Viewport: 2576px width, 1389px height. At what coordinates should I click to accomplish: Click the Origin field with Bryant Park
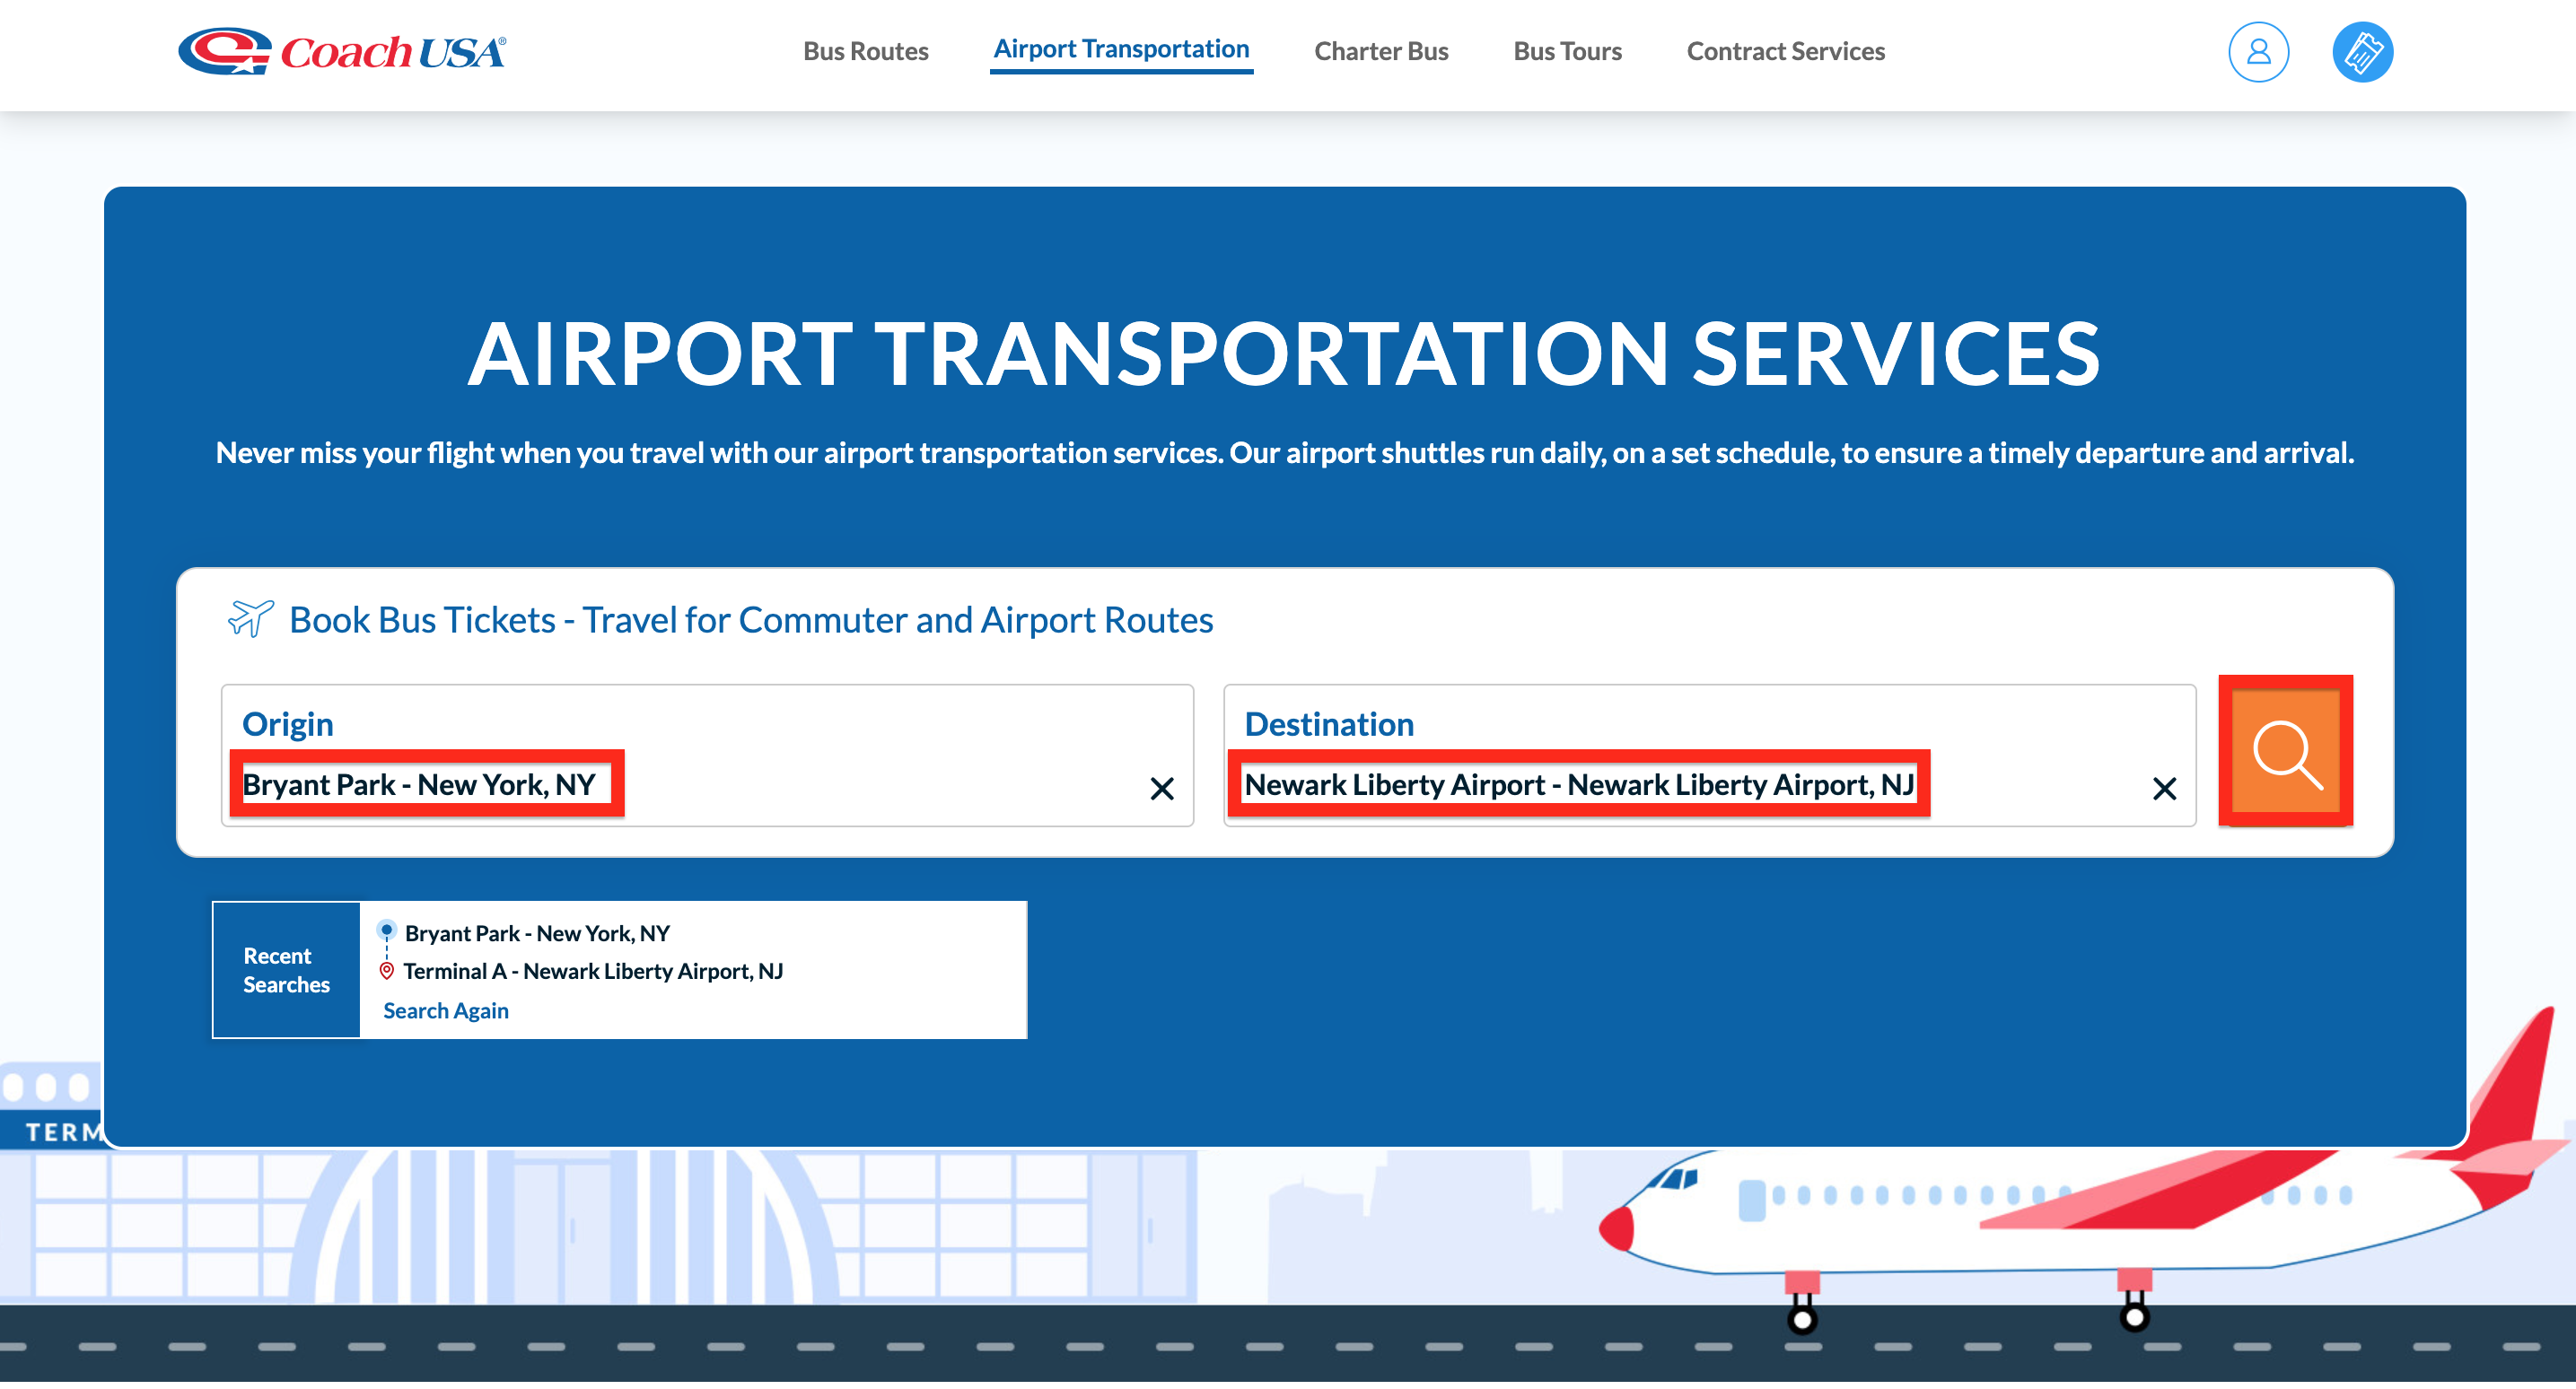419,785
